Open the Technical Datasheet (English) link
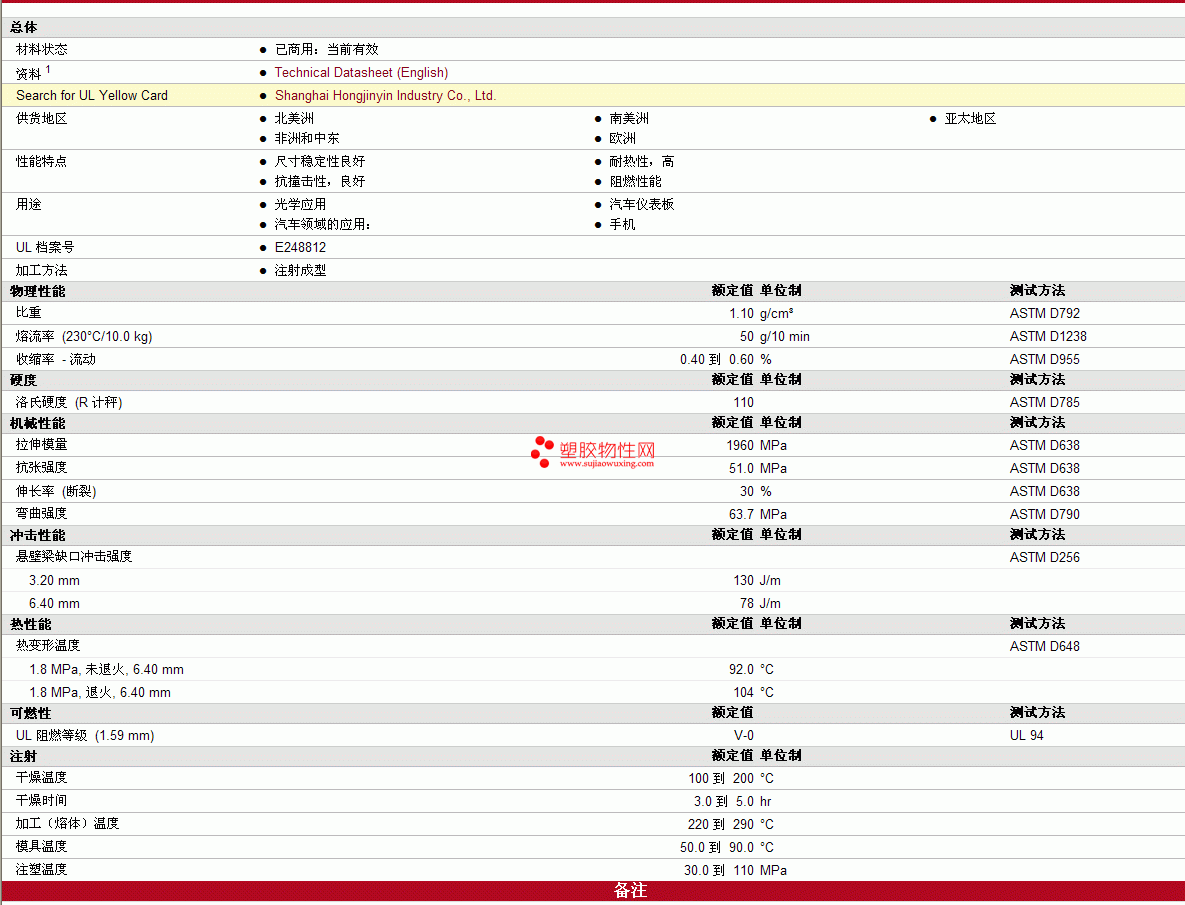 point(361,73)
